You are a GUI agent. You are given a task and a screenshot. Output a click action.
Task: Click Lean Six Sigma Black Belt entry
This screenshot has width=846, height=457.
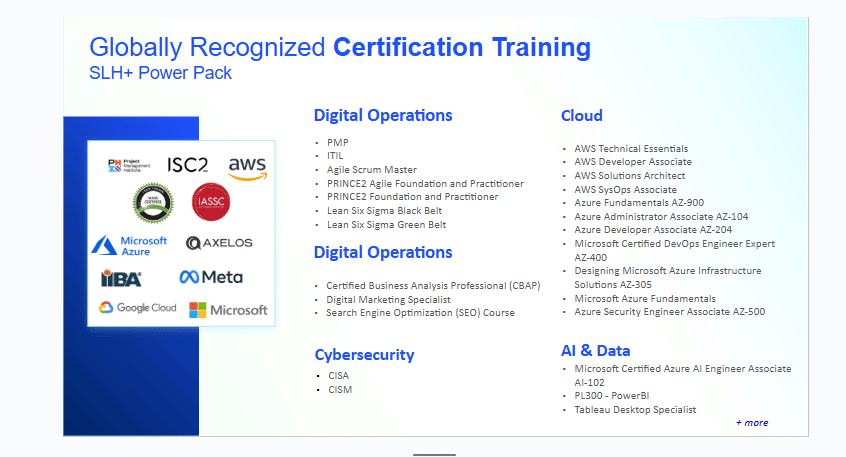[x=386, y=211]
